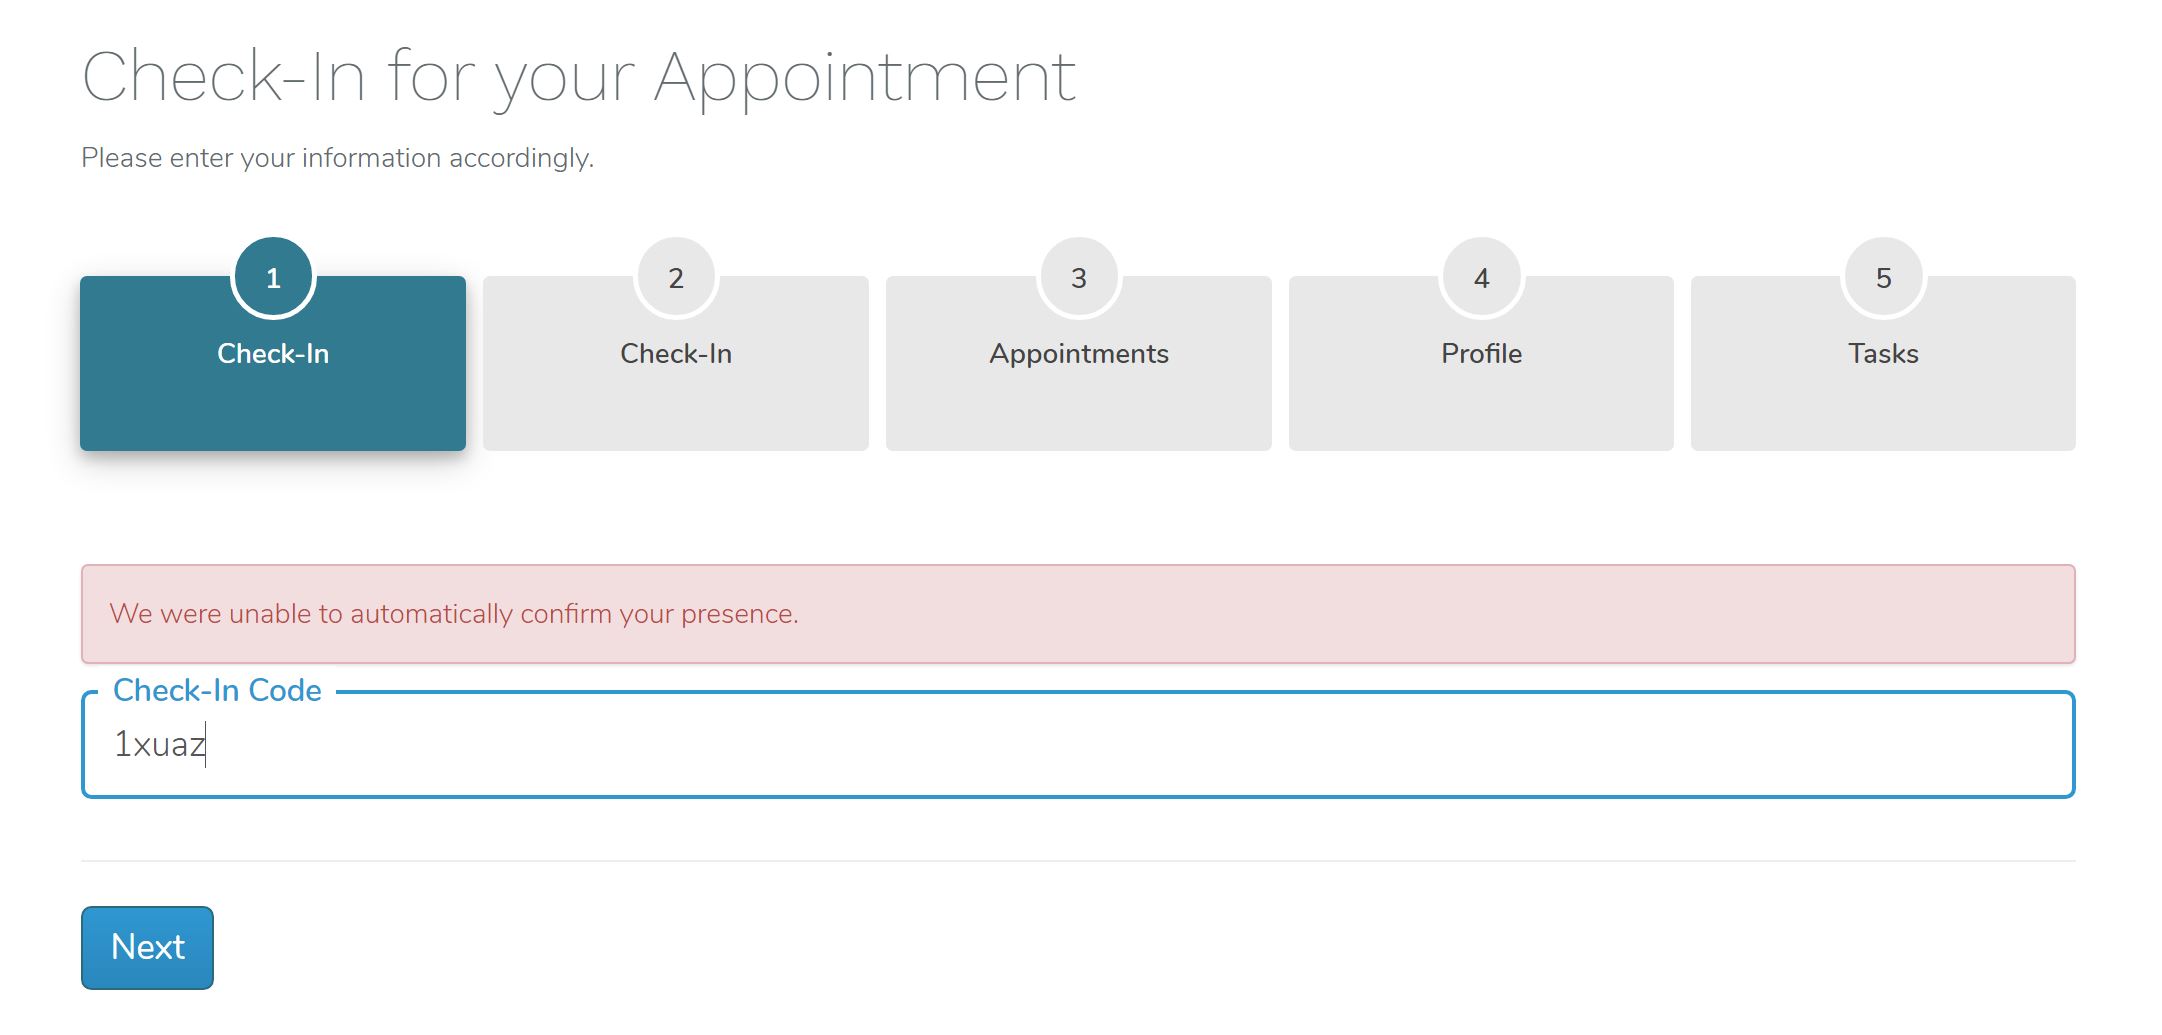2162x1035 pixels.
Task: Click the Next button
Action: click(x=146, y=946)
